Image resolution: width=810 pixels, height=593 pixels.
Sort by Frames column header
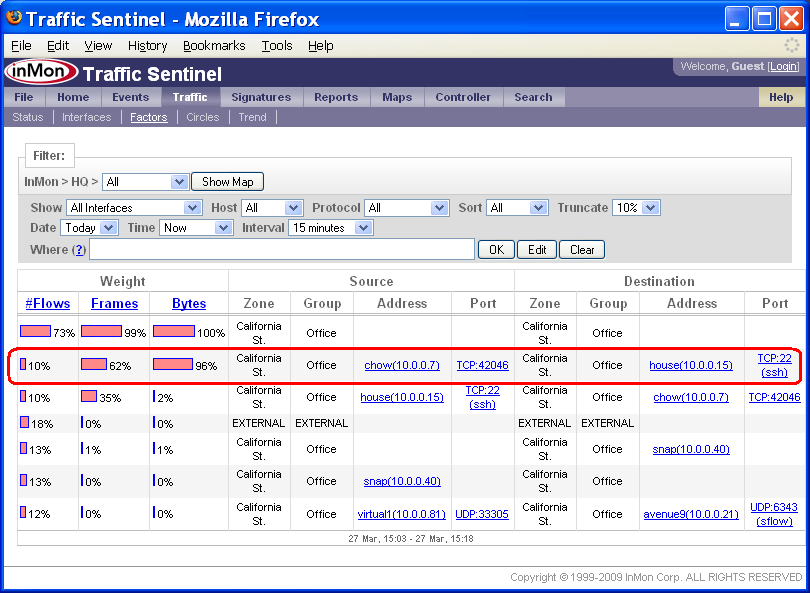[114, 303]
